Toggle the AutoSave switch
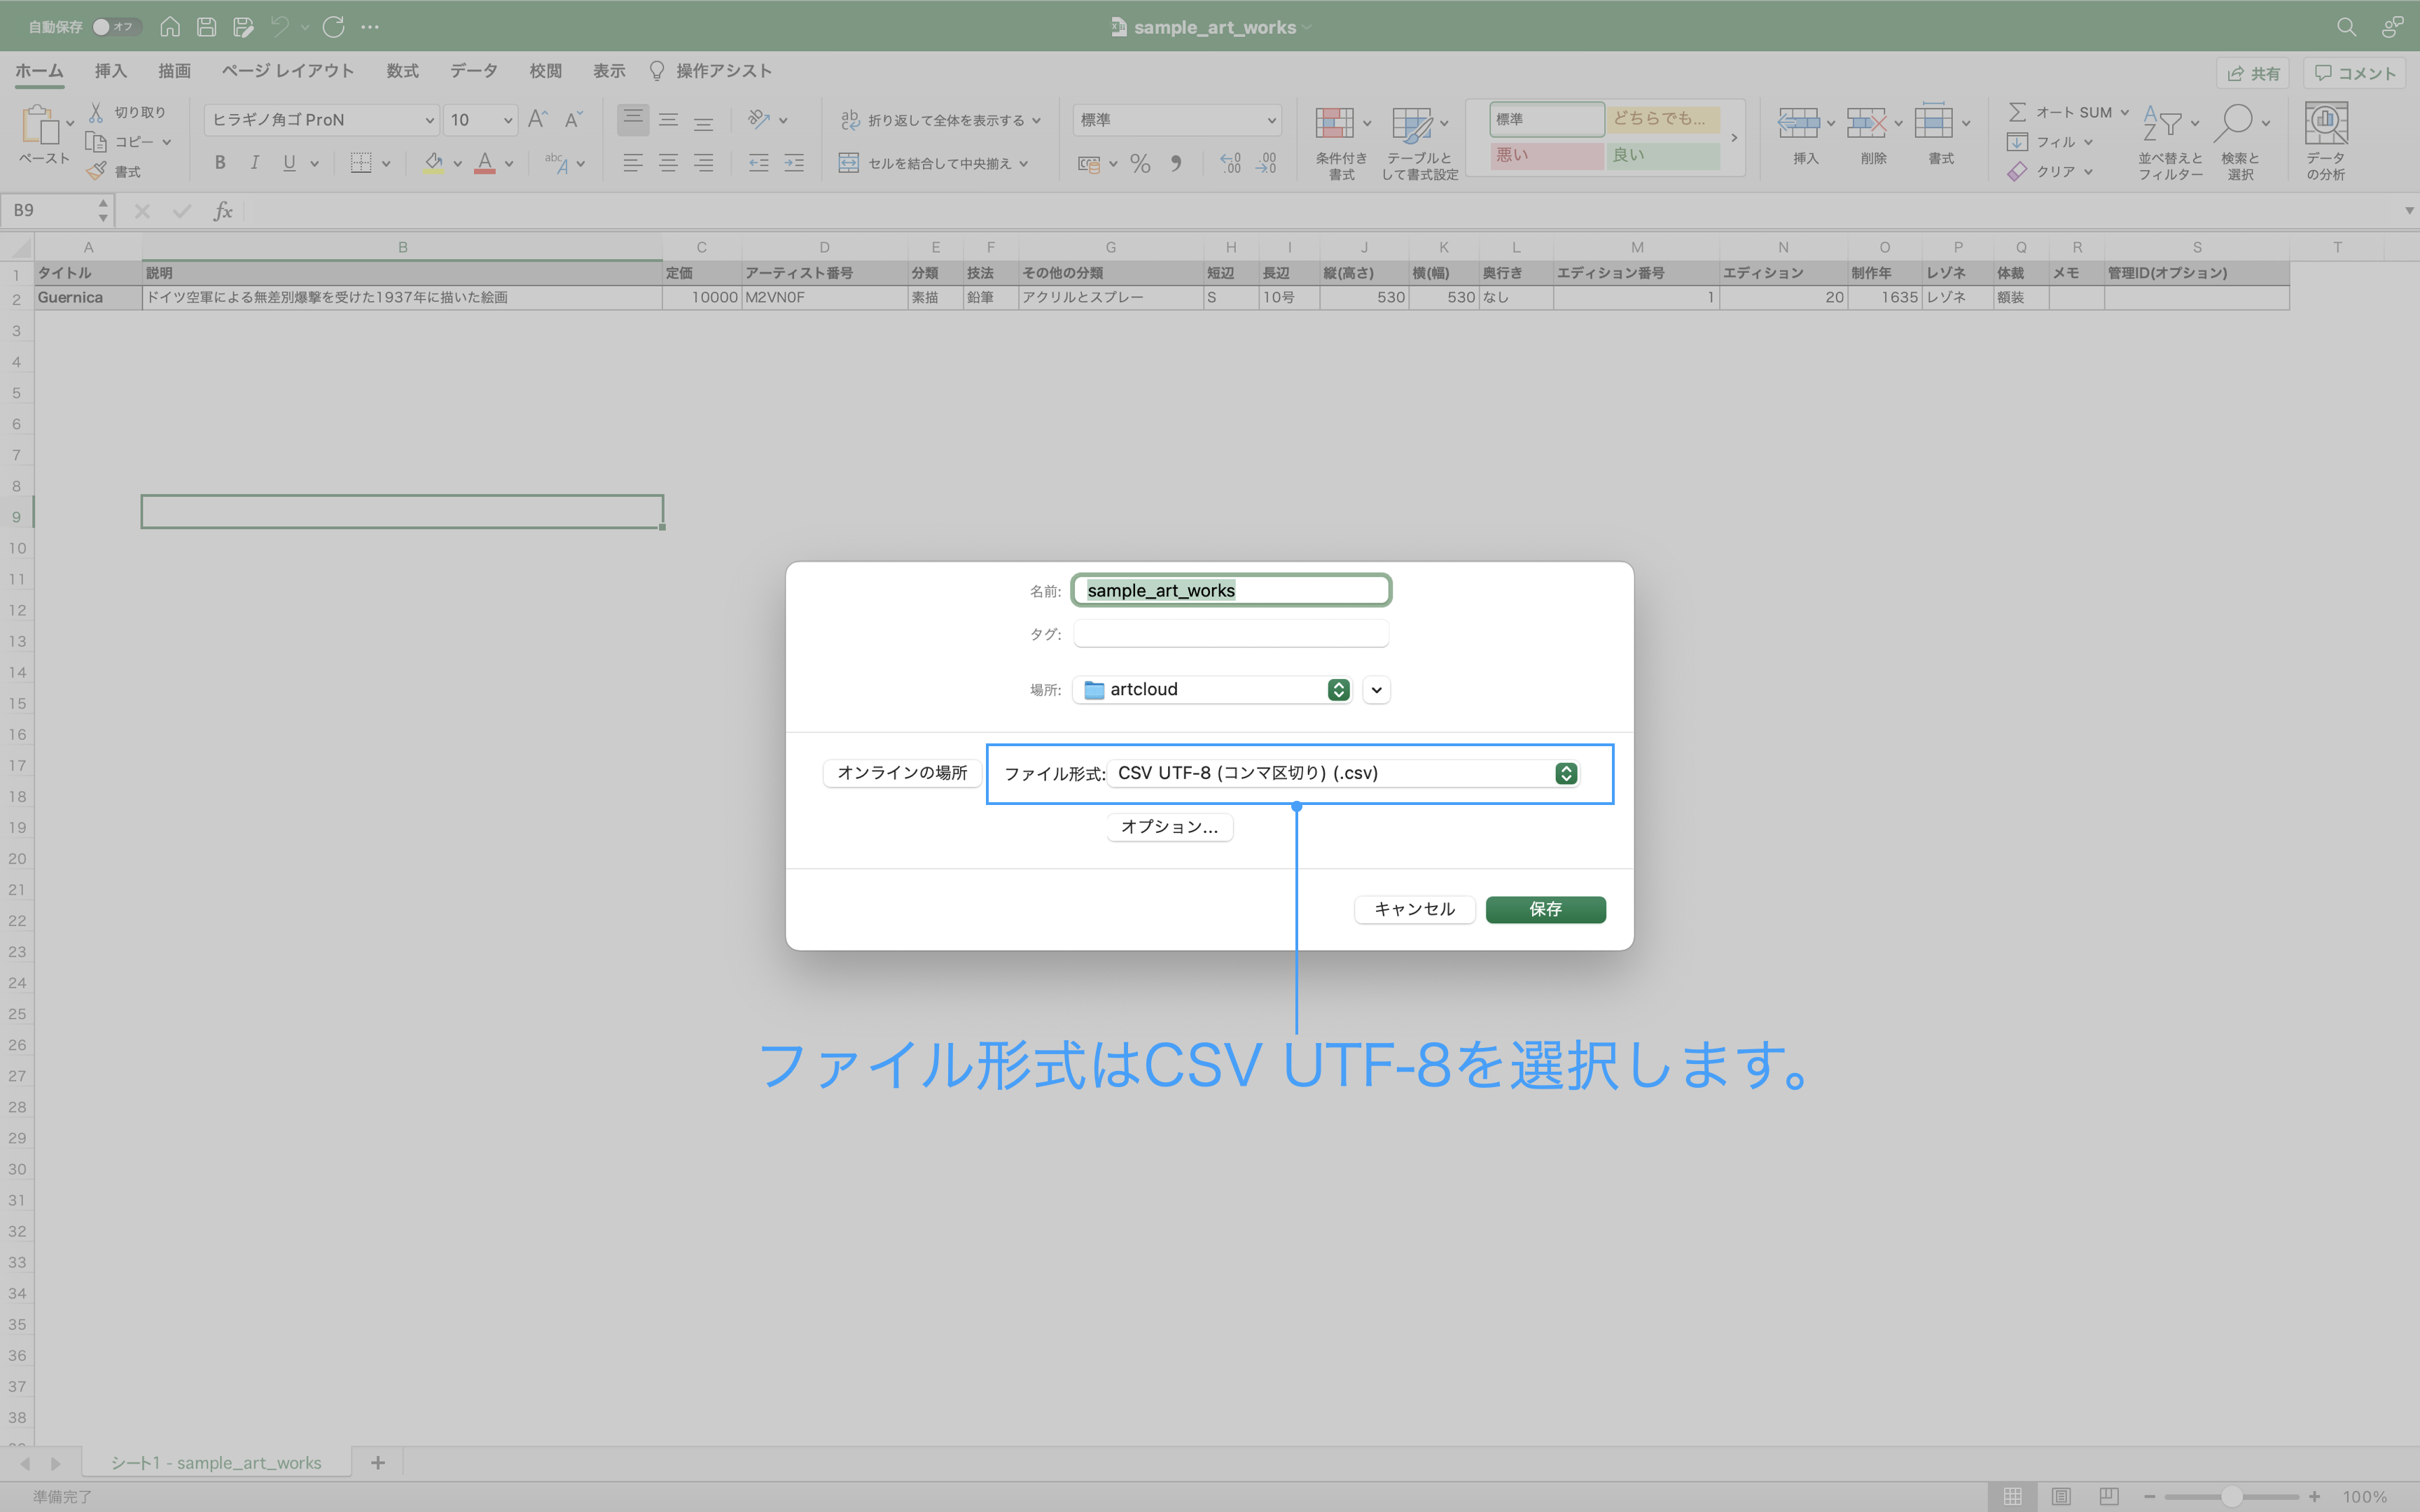Screen dimensions: 2420x1512 pos(117,27)
